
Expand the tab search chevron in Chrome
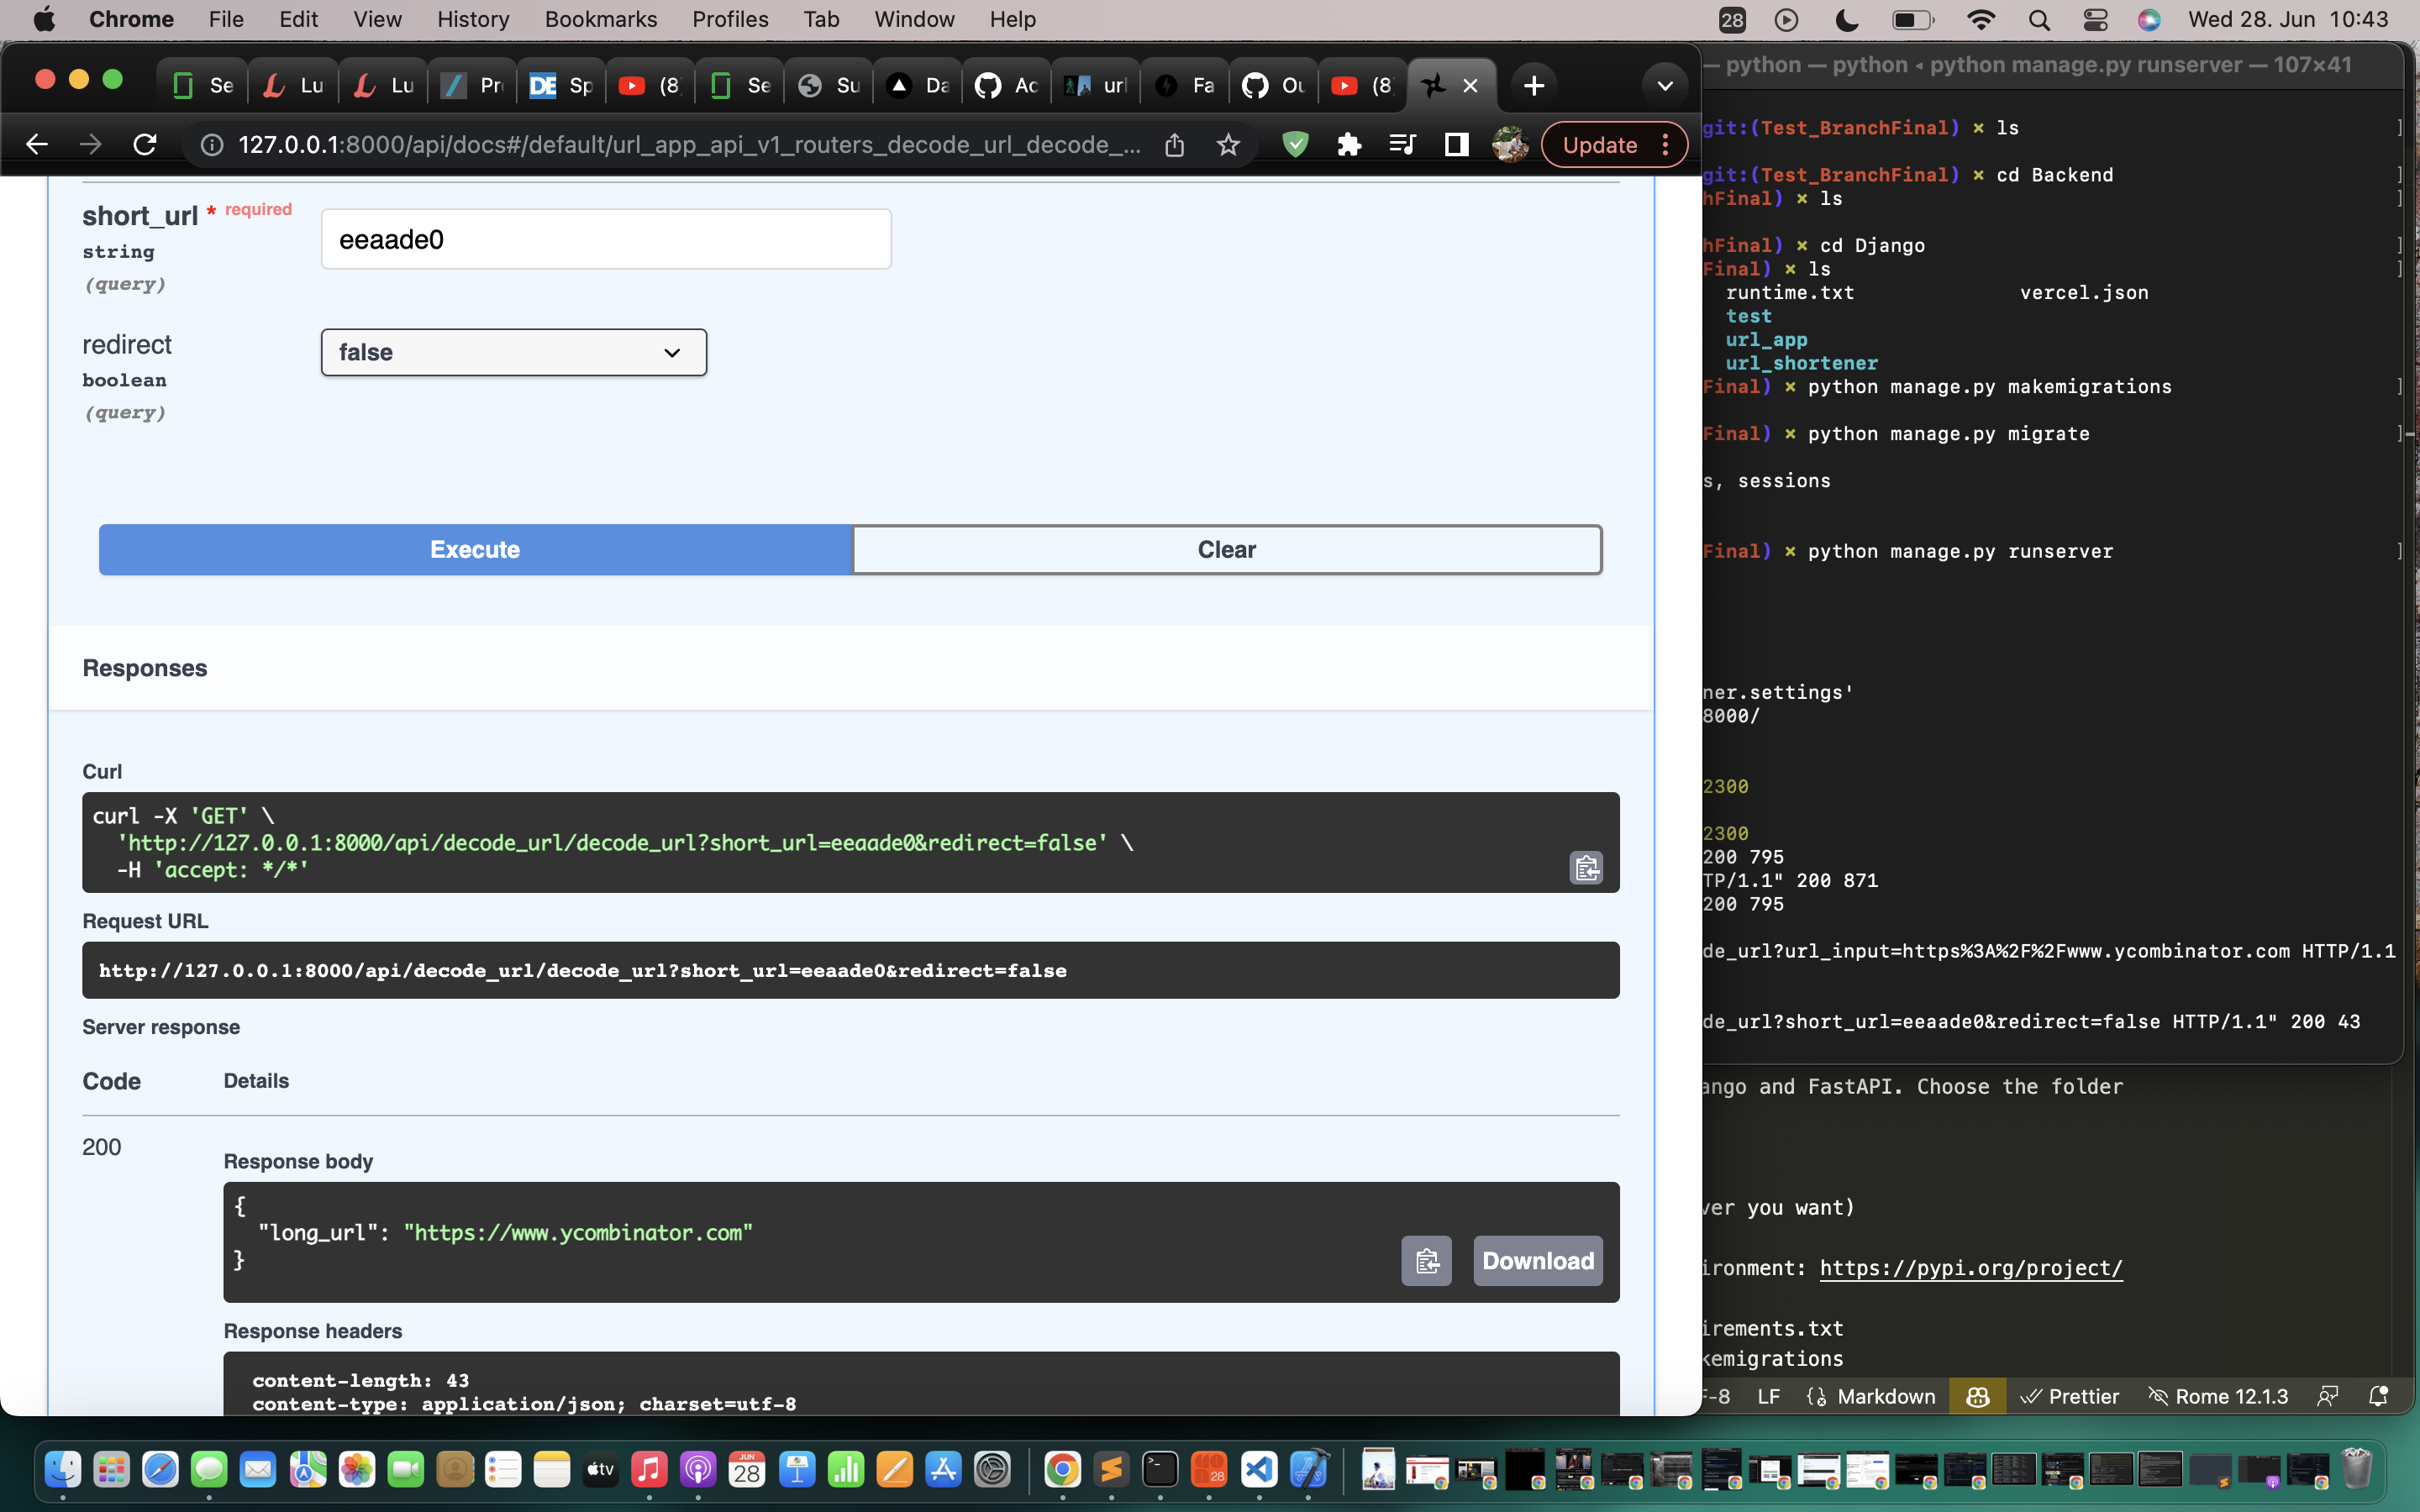click(x=1664, y=86)
